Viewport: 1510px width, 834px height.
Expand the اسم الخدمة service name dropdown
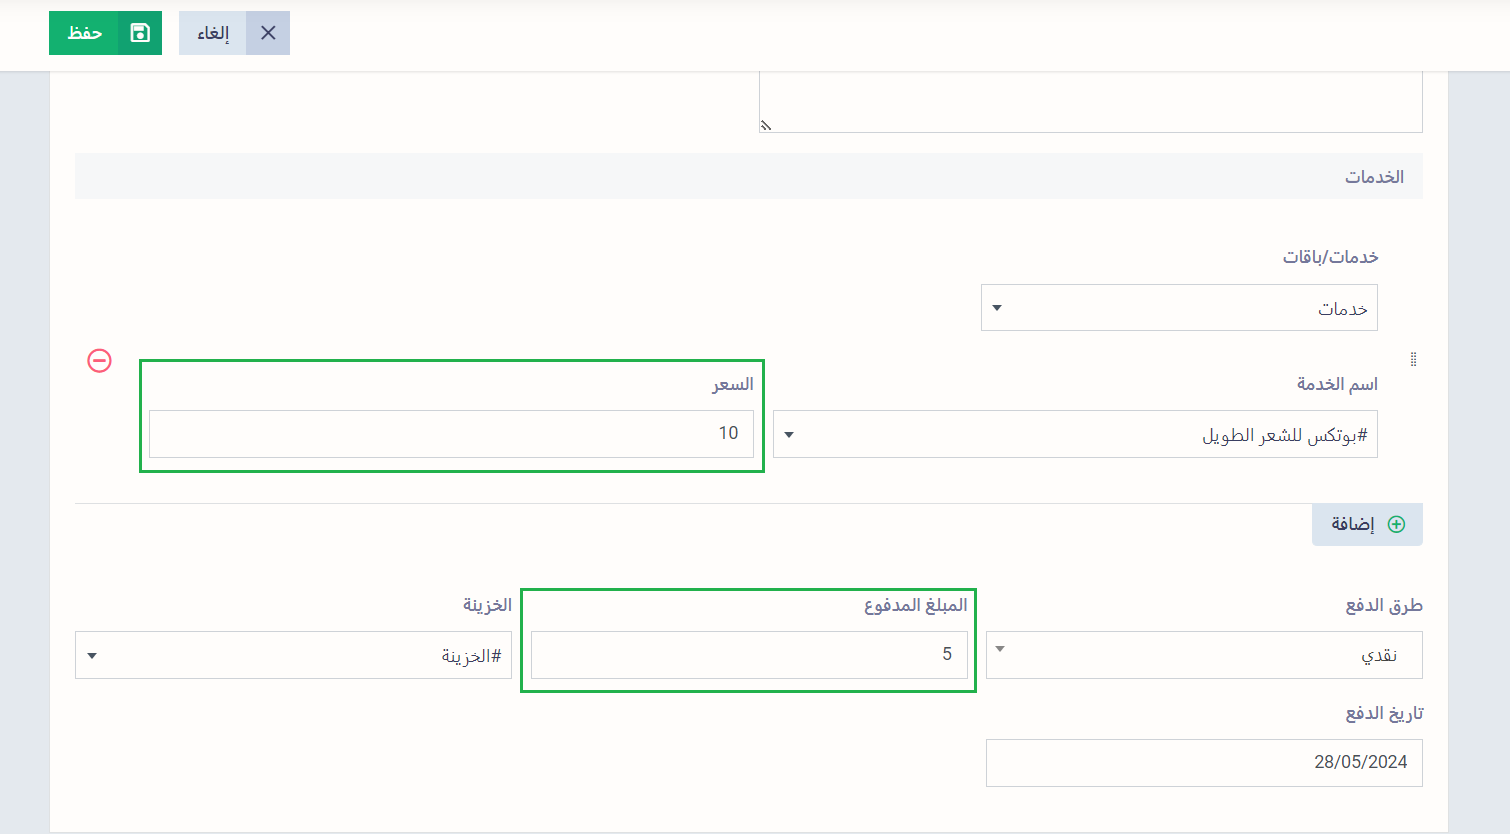789,434
